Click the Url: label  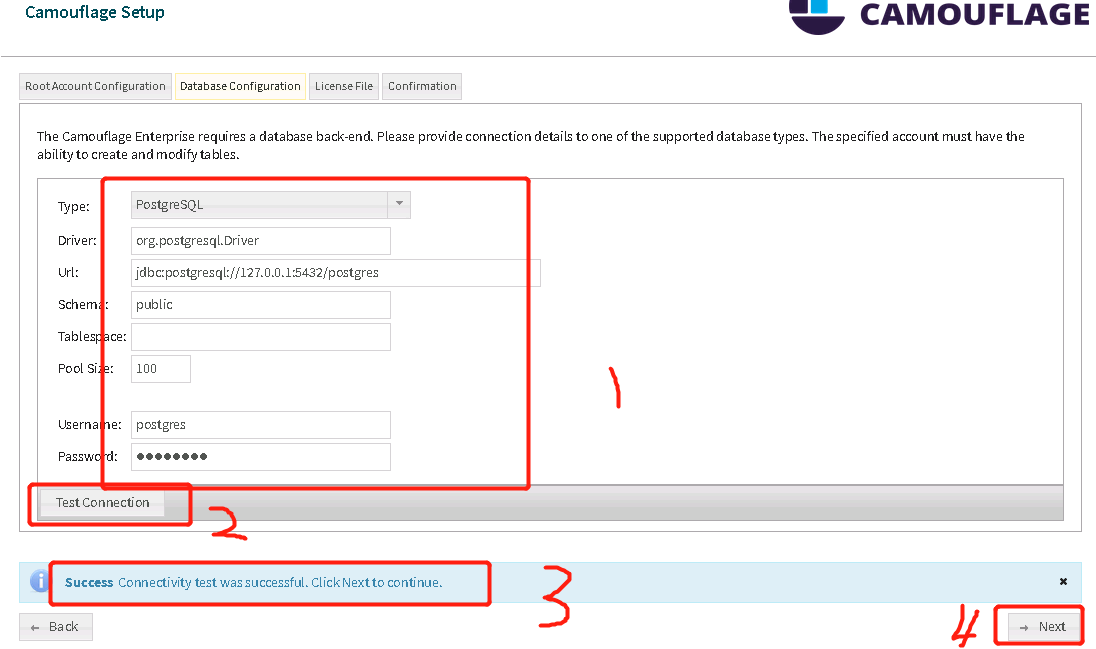coord(68,273)
